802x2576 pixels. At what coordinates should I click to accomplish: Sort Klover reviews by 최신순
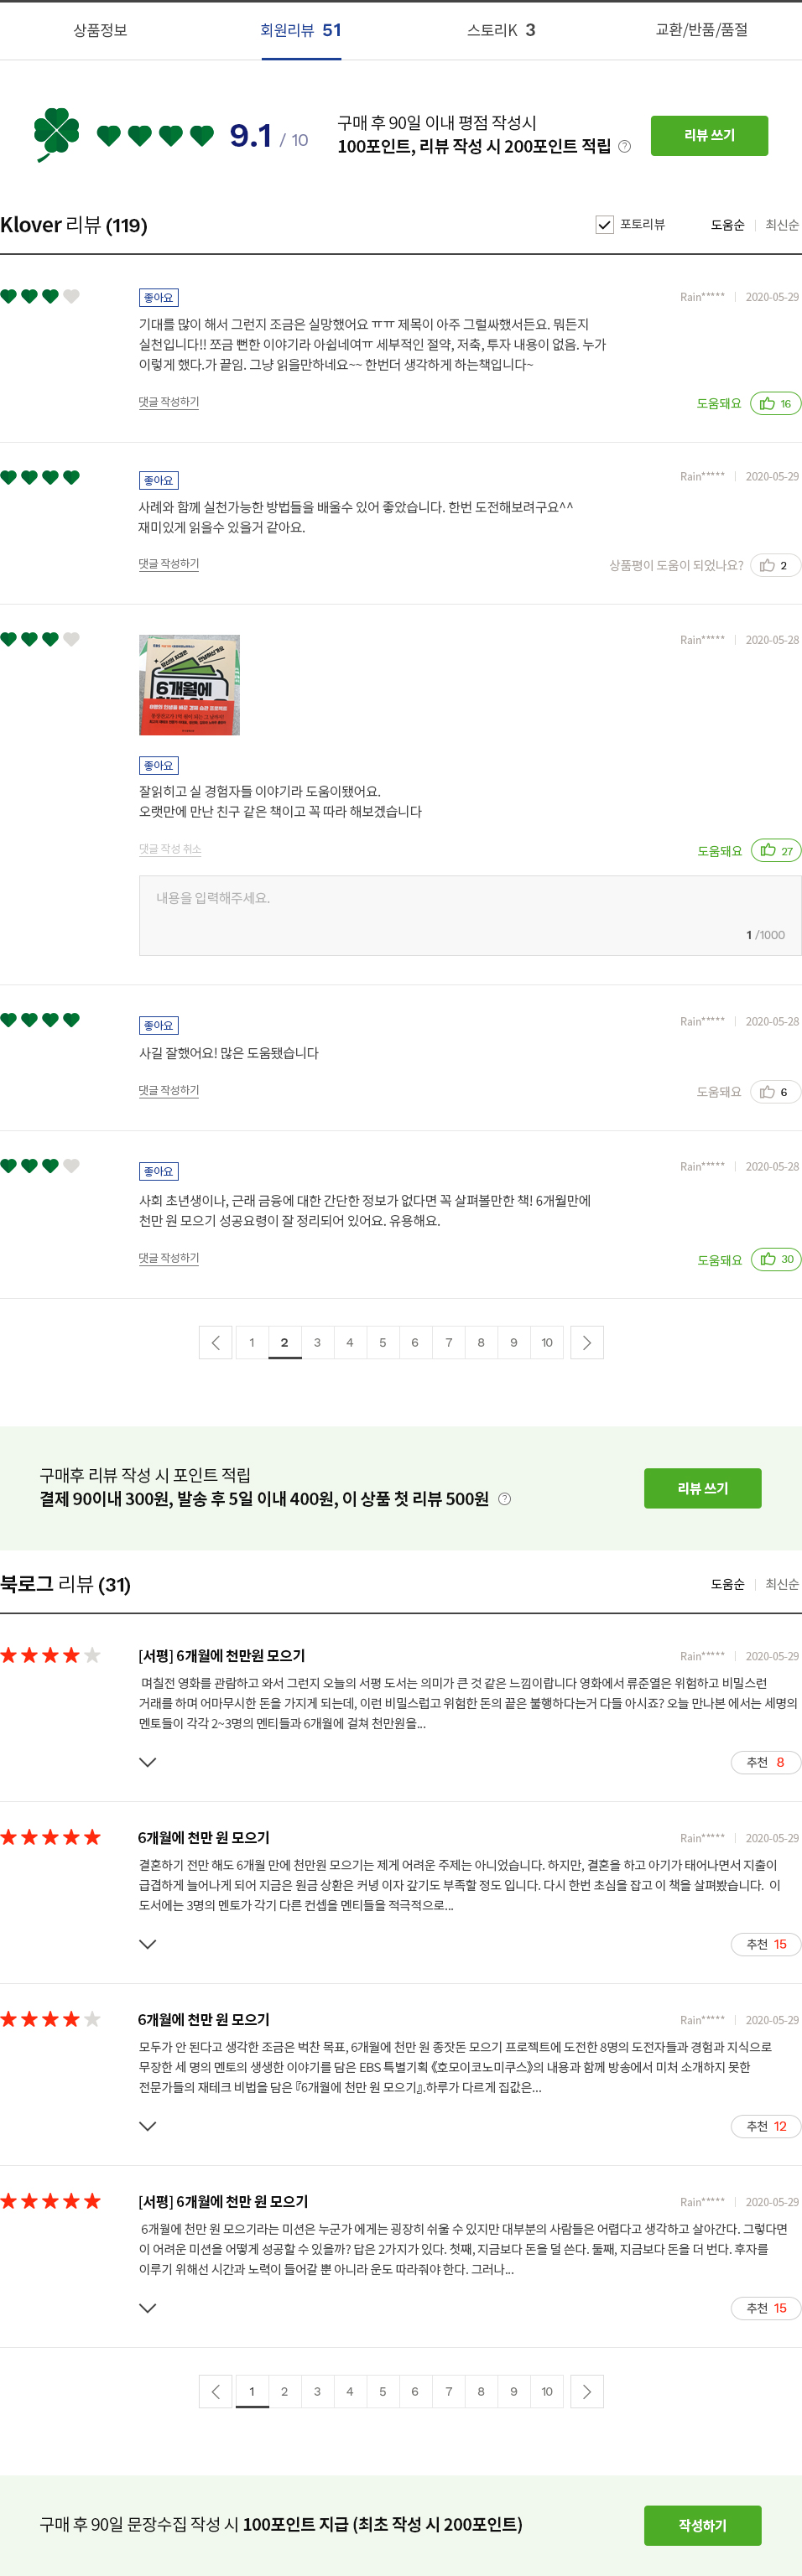click(x=781, y=225)
